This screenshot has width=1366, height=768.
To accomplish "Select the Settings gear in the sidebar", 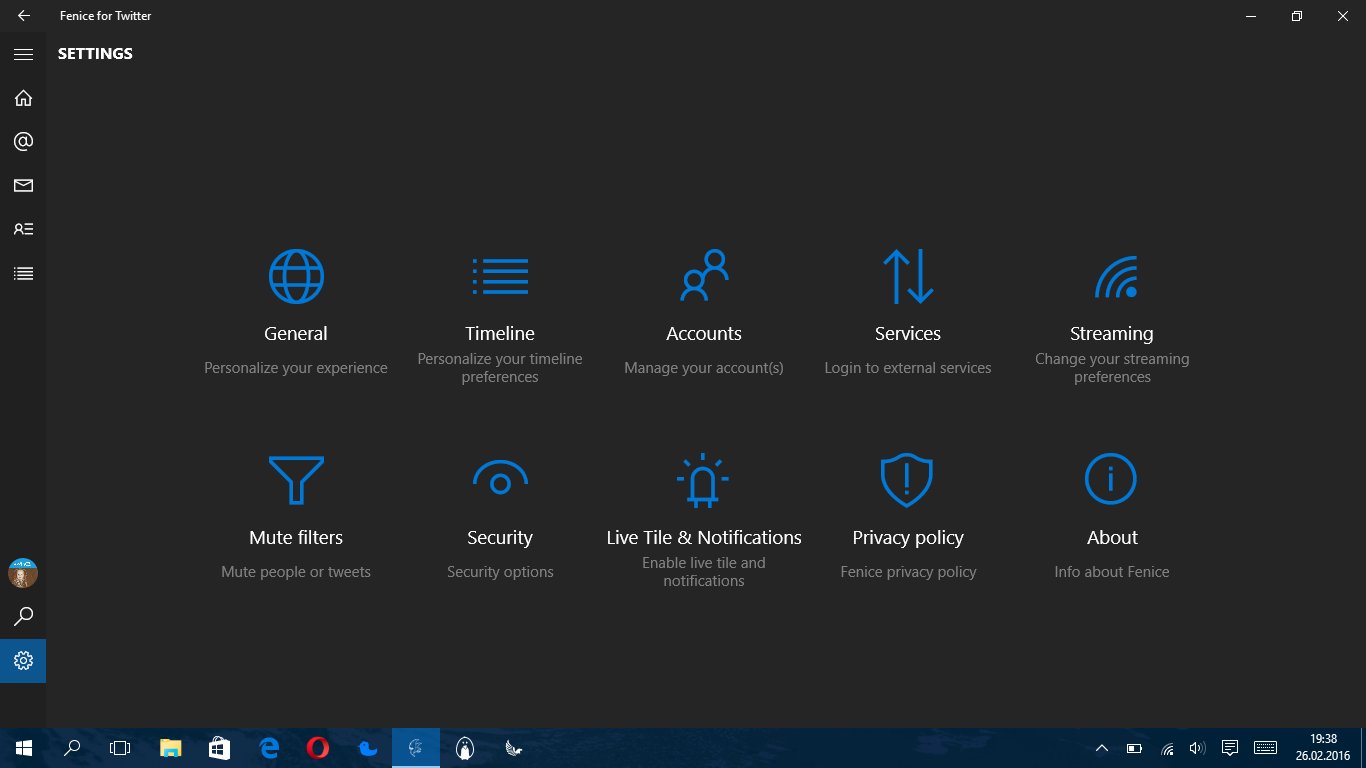I will pyautogui.click(x=23, y=661).
